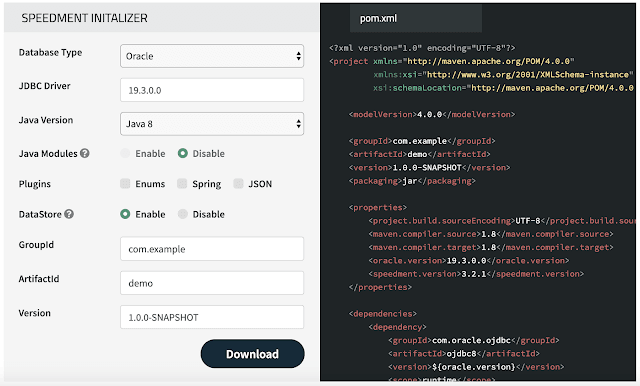Select the Disable radio for Java Modules
This screenshot has height=386, width=640.
coord(182,153)
